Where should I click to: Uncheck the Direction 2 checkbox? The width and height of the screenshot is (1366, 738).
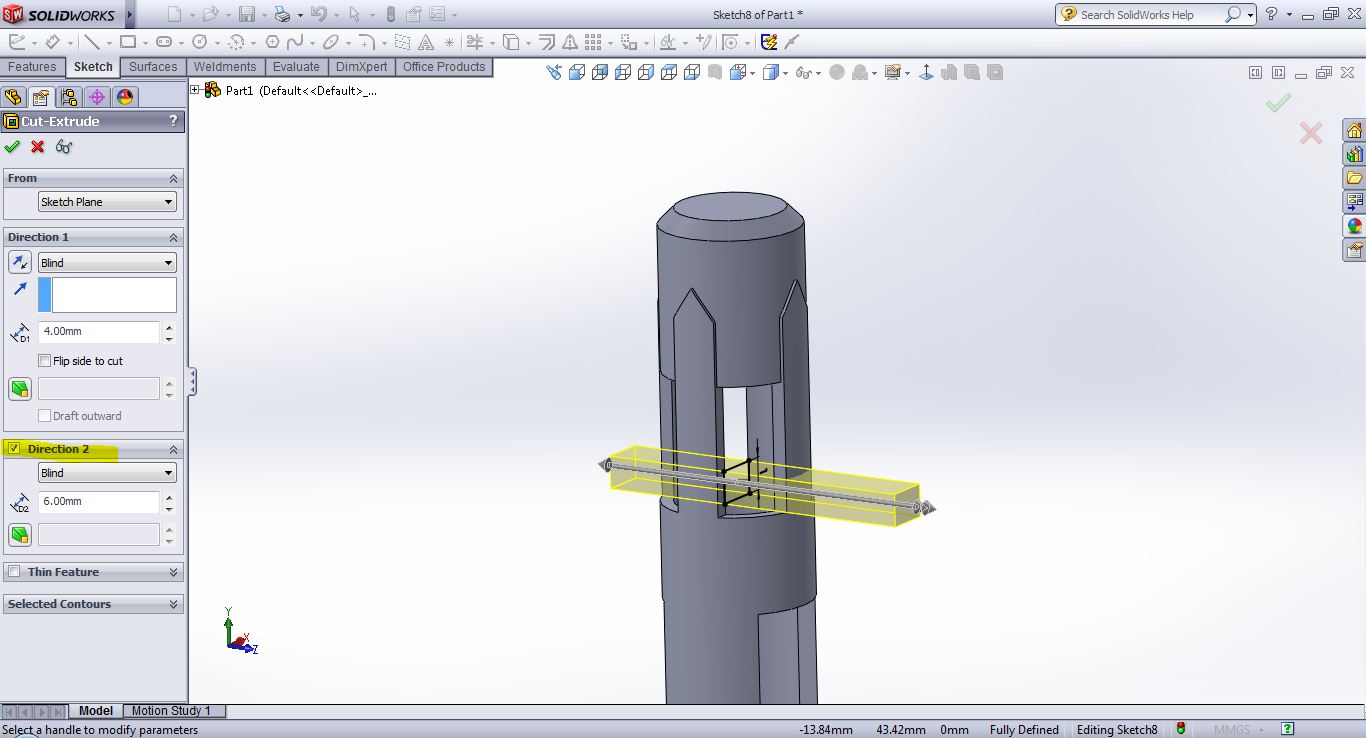[14, 449]
